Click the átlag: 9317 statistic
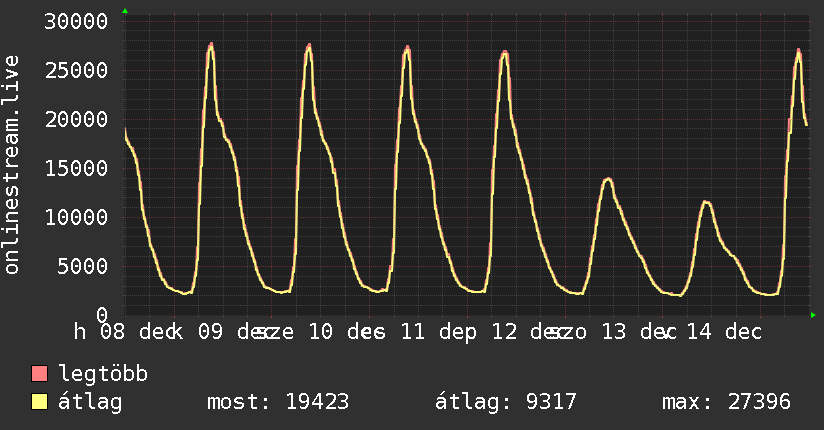The width and height of the screenshot is (824, 430). [x=506, y=402]
